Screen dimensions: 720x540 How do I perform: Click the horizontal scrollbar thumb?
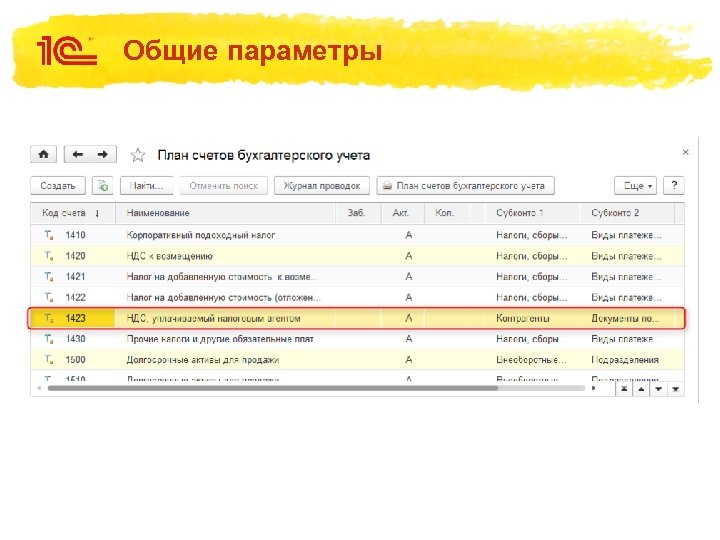pos(273,388)
